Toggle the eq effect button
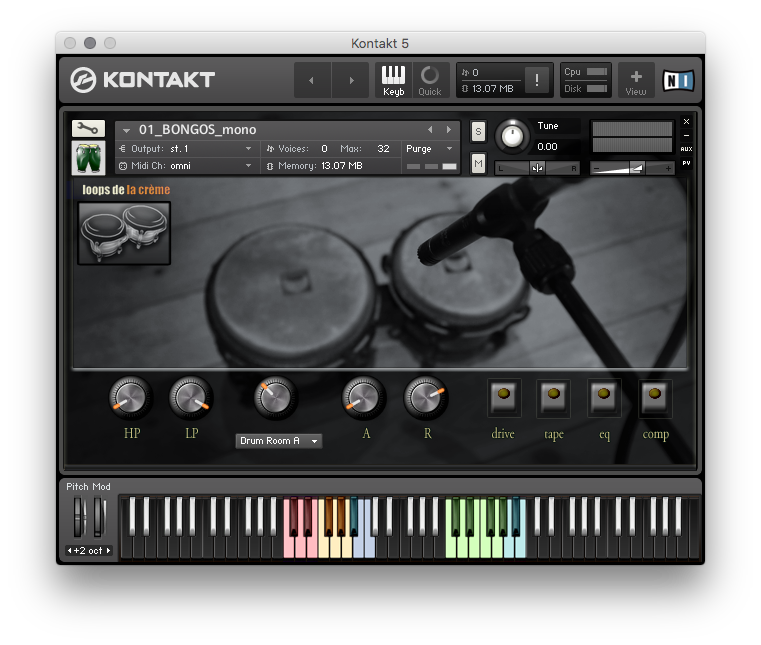The height and width of the screenshot is (645, 761). (x=604, y=397)
